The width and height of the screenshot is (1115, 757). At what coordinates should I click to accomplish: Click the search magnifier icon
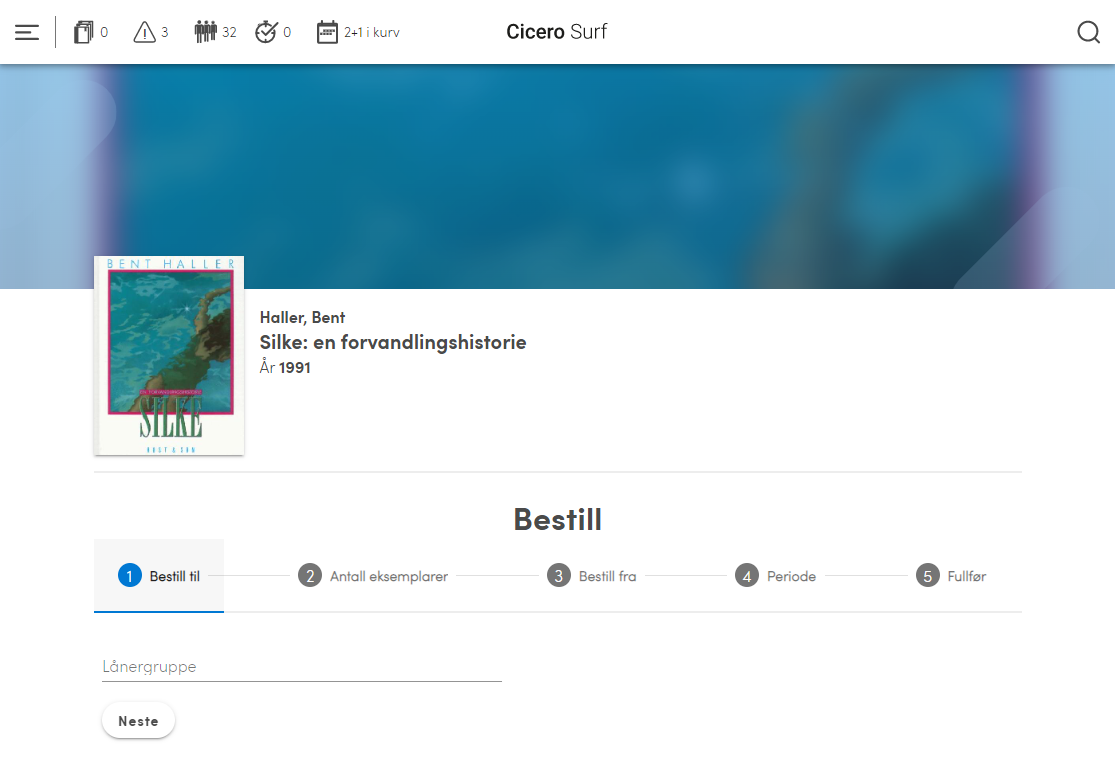[x=1088, y=32]
